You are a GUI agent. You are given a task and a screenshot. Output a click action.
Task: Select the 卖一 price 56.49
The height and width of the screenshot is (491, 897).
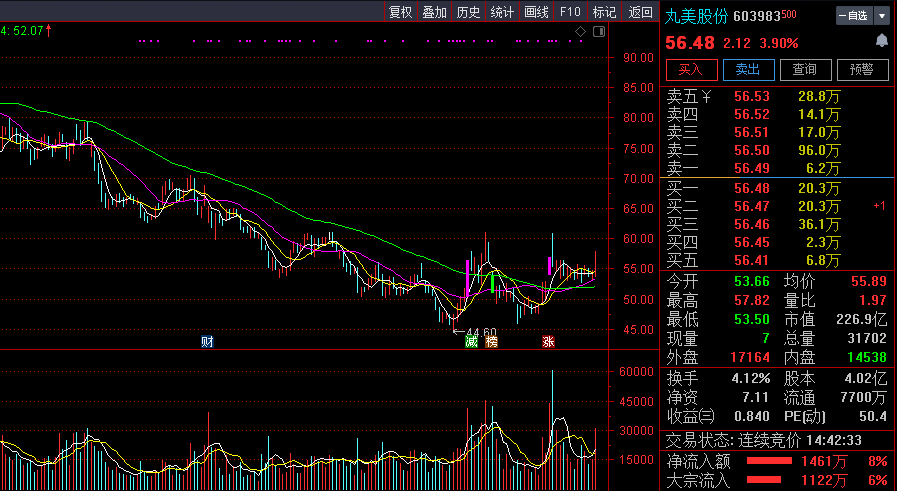pos(752,168)
